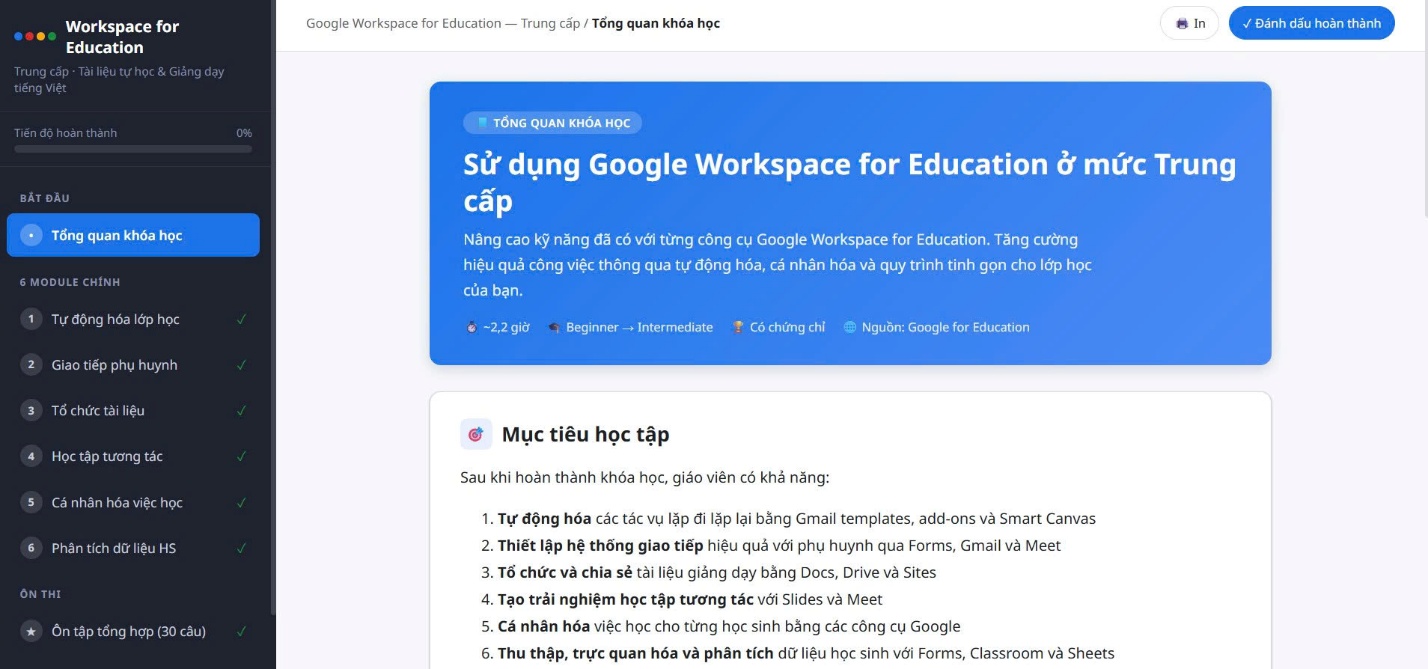The width and height of the screenshot is (1428, 669).
Task: Click the globe icon beside Nguồn: Google for Education
Action: (850, 327)
